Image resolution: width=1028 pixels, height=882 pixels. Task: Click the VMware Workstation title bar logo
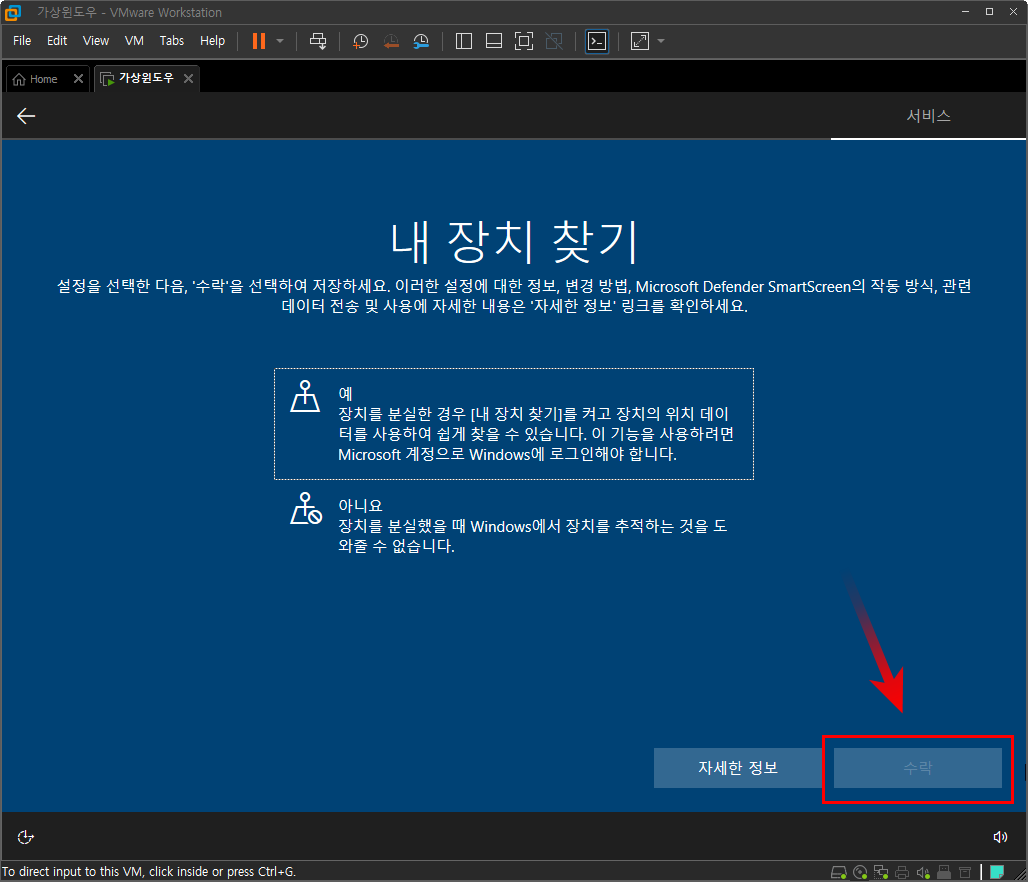12,12
